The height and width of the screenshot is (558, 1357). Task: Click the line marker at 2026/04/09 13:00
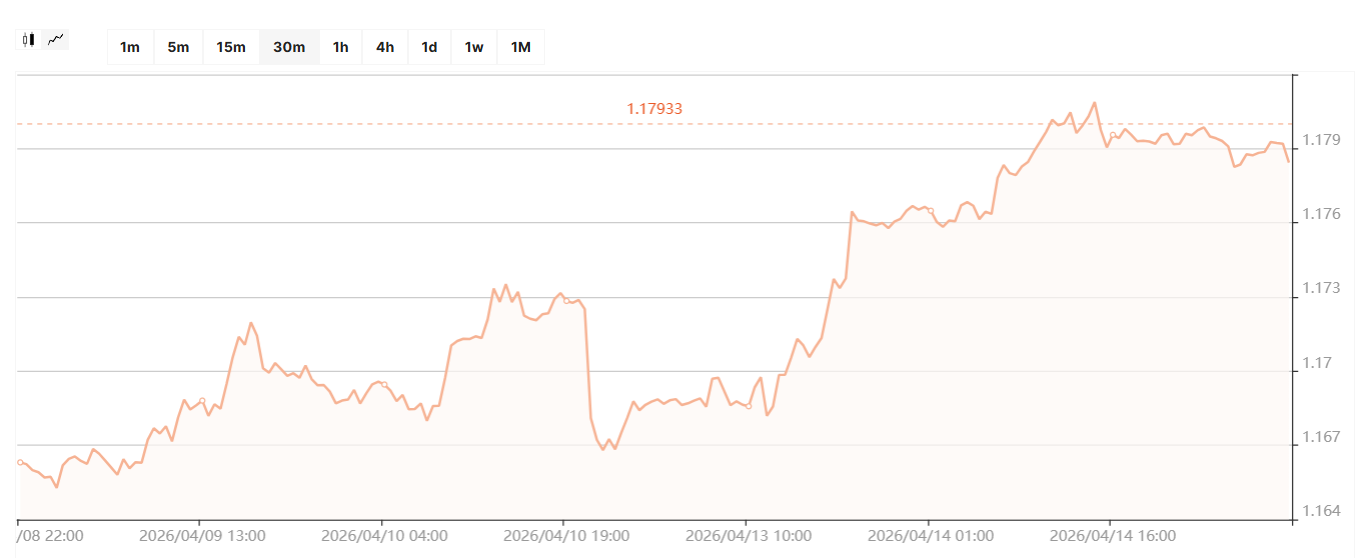click(x=202, y=401)
